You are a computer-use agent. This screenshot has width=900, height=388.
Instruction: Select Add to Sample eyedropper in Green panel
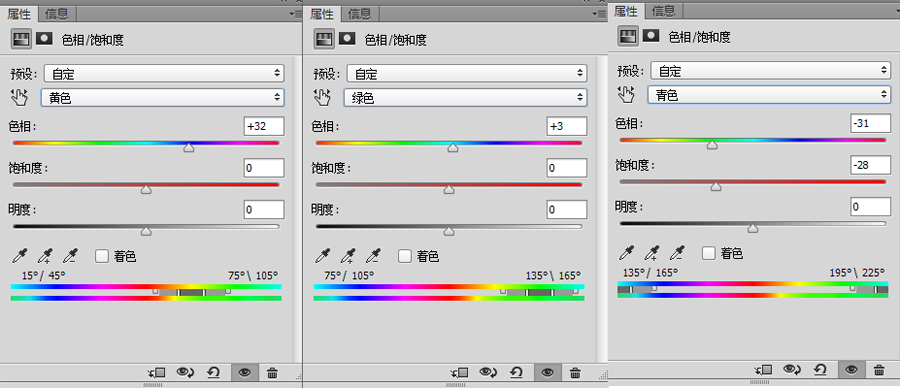tap(348, 255)
